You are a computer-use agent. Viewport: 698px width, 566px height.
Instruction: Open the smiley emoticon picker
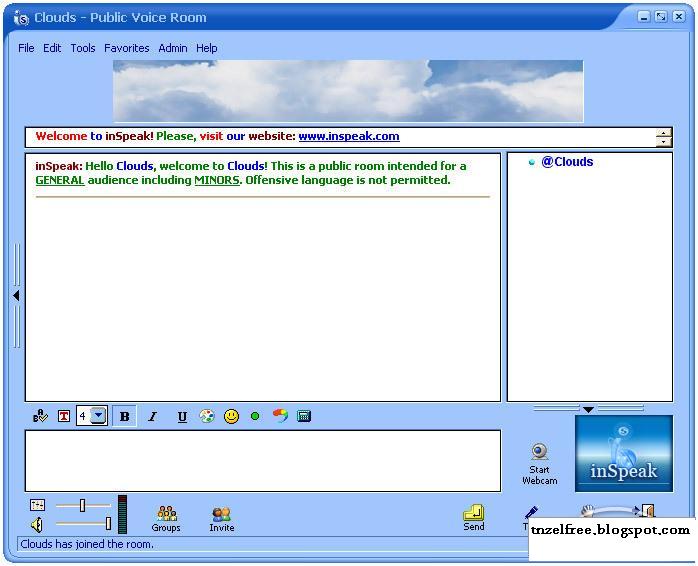pos(231,416)
